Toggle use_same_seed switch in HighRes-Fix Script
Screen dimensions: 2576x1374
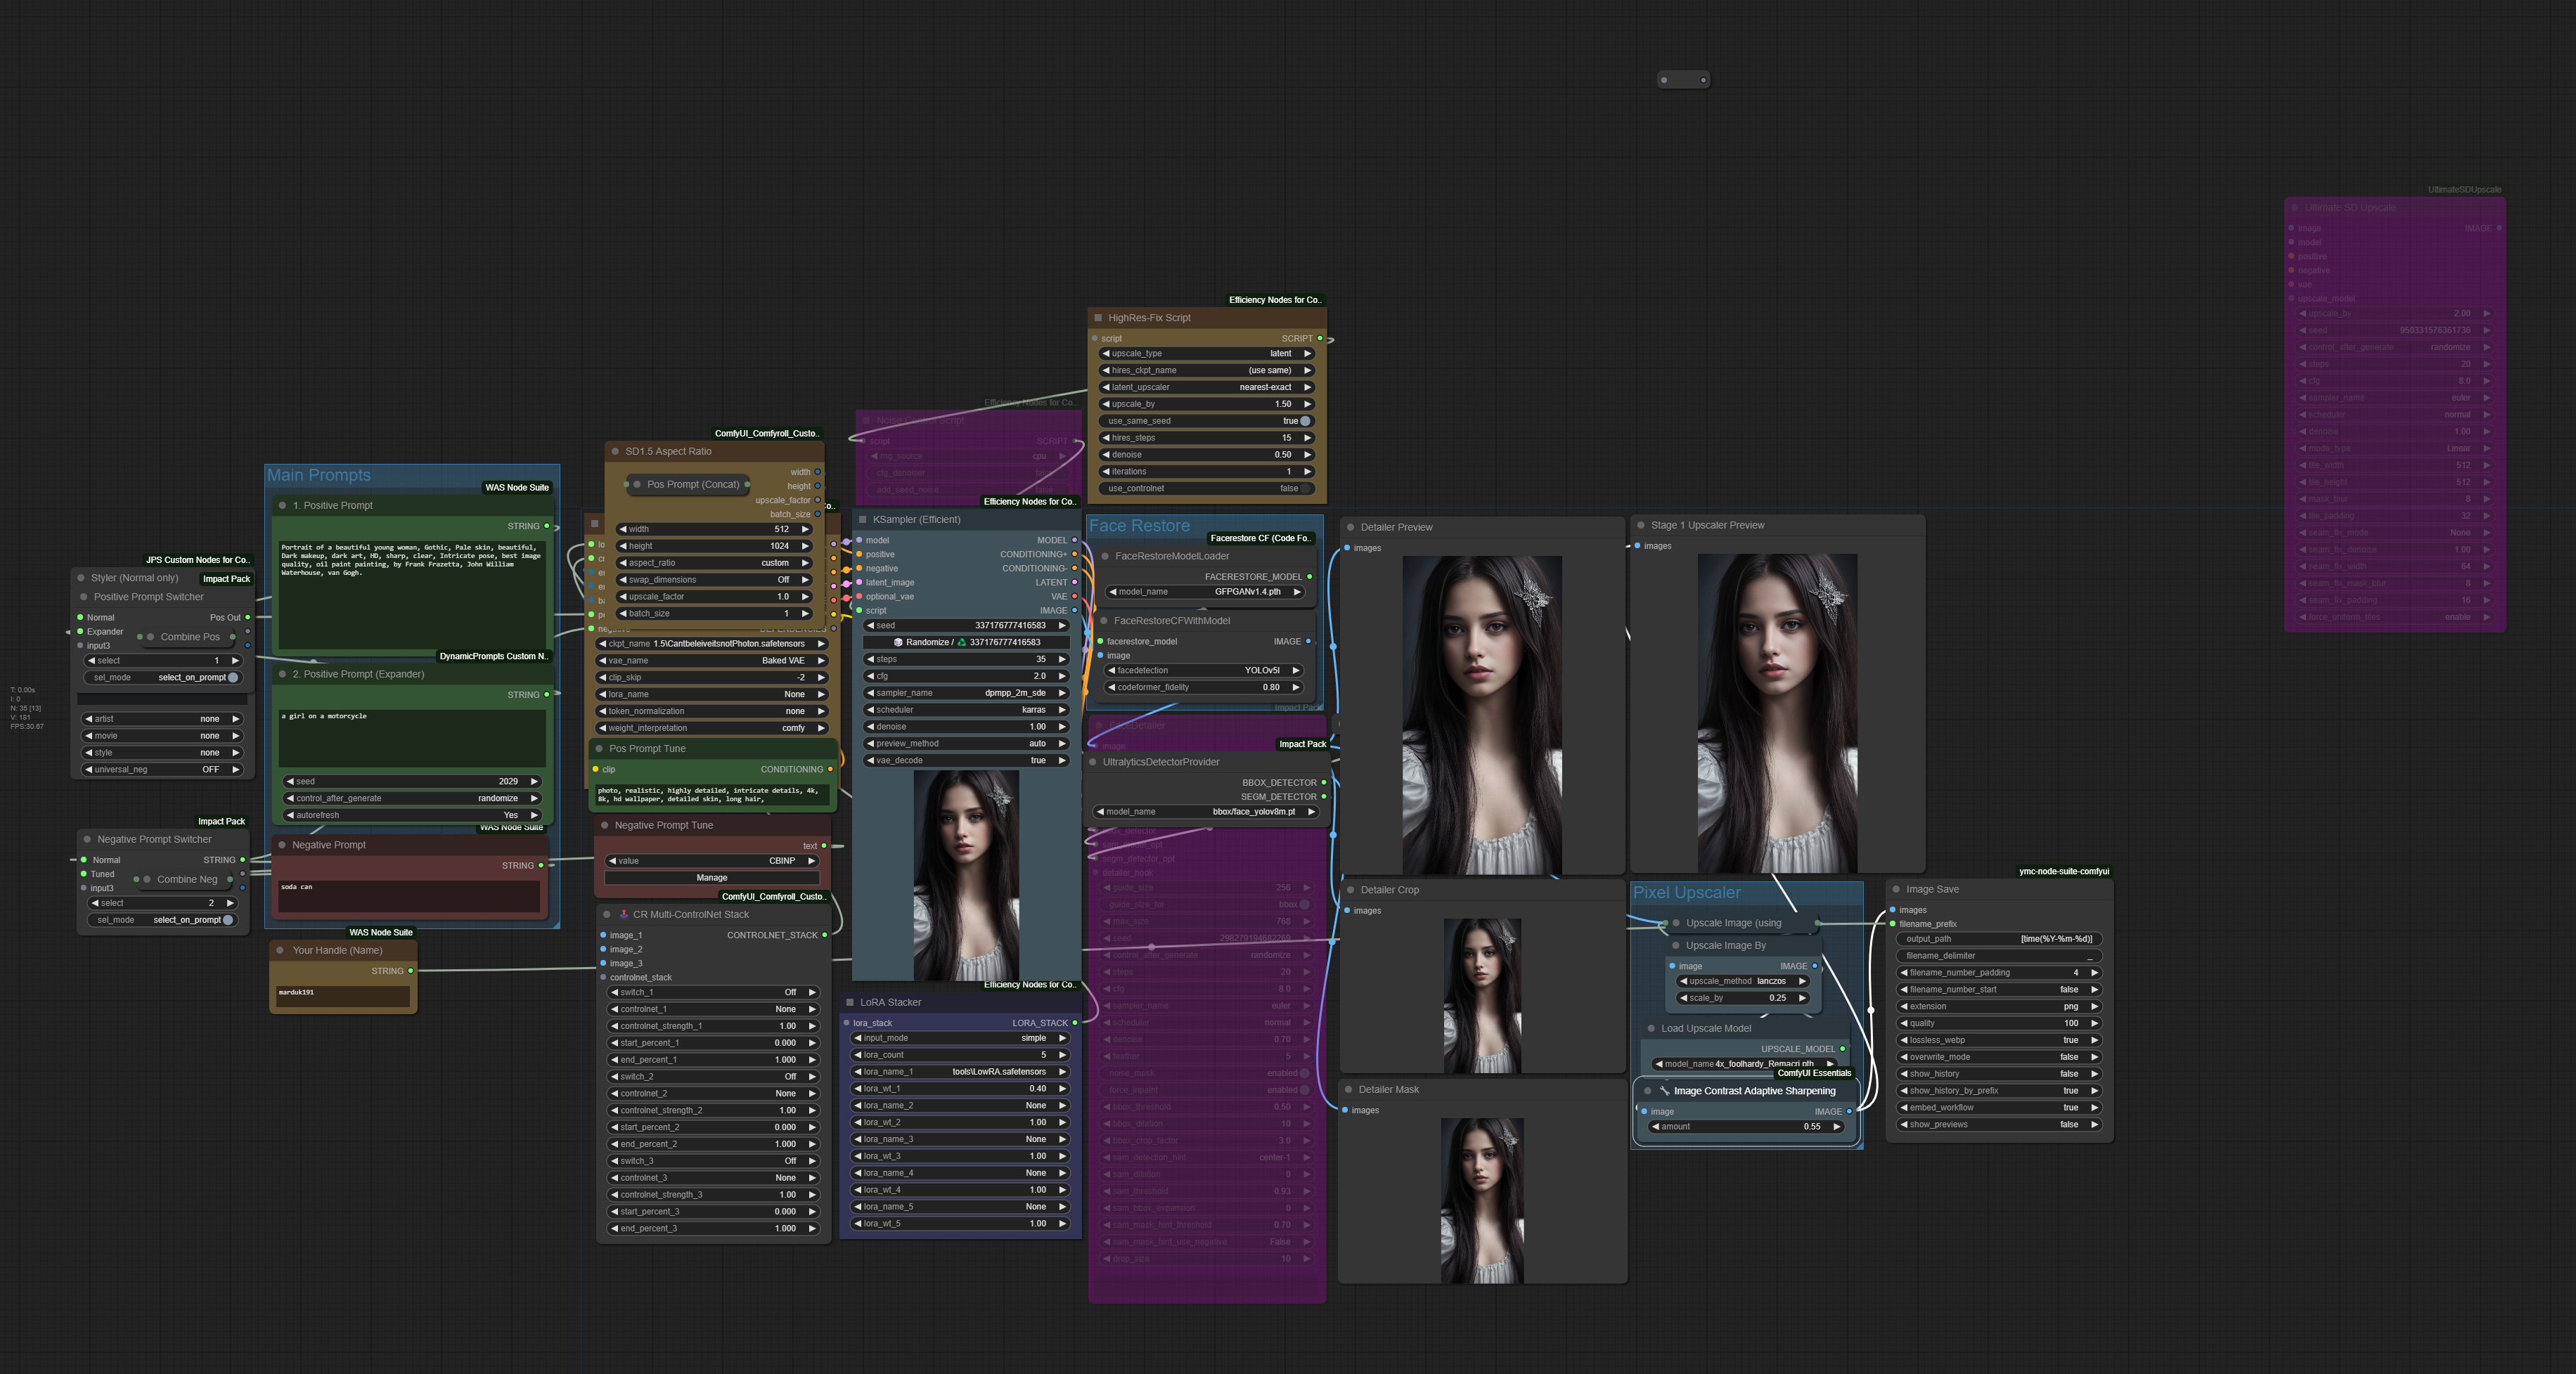(1304, 421)
